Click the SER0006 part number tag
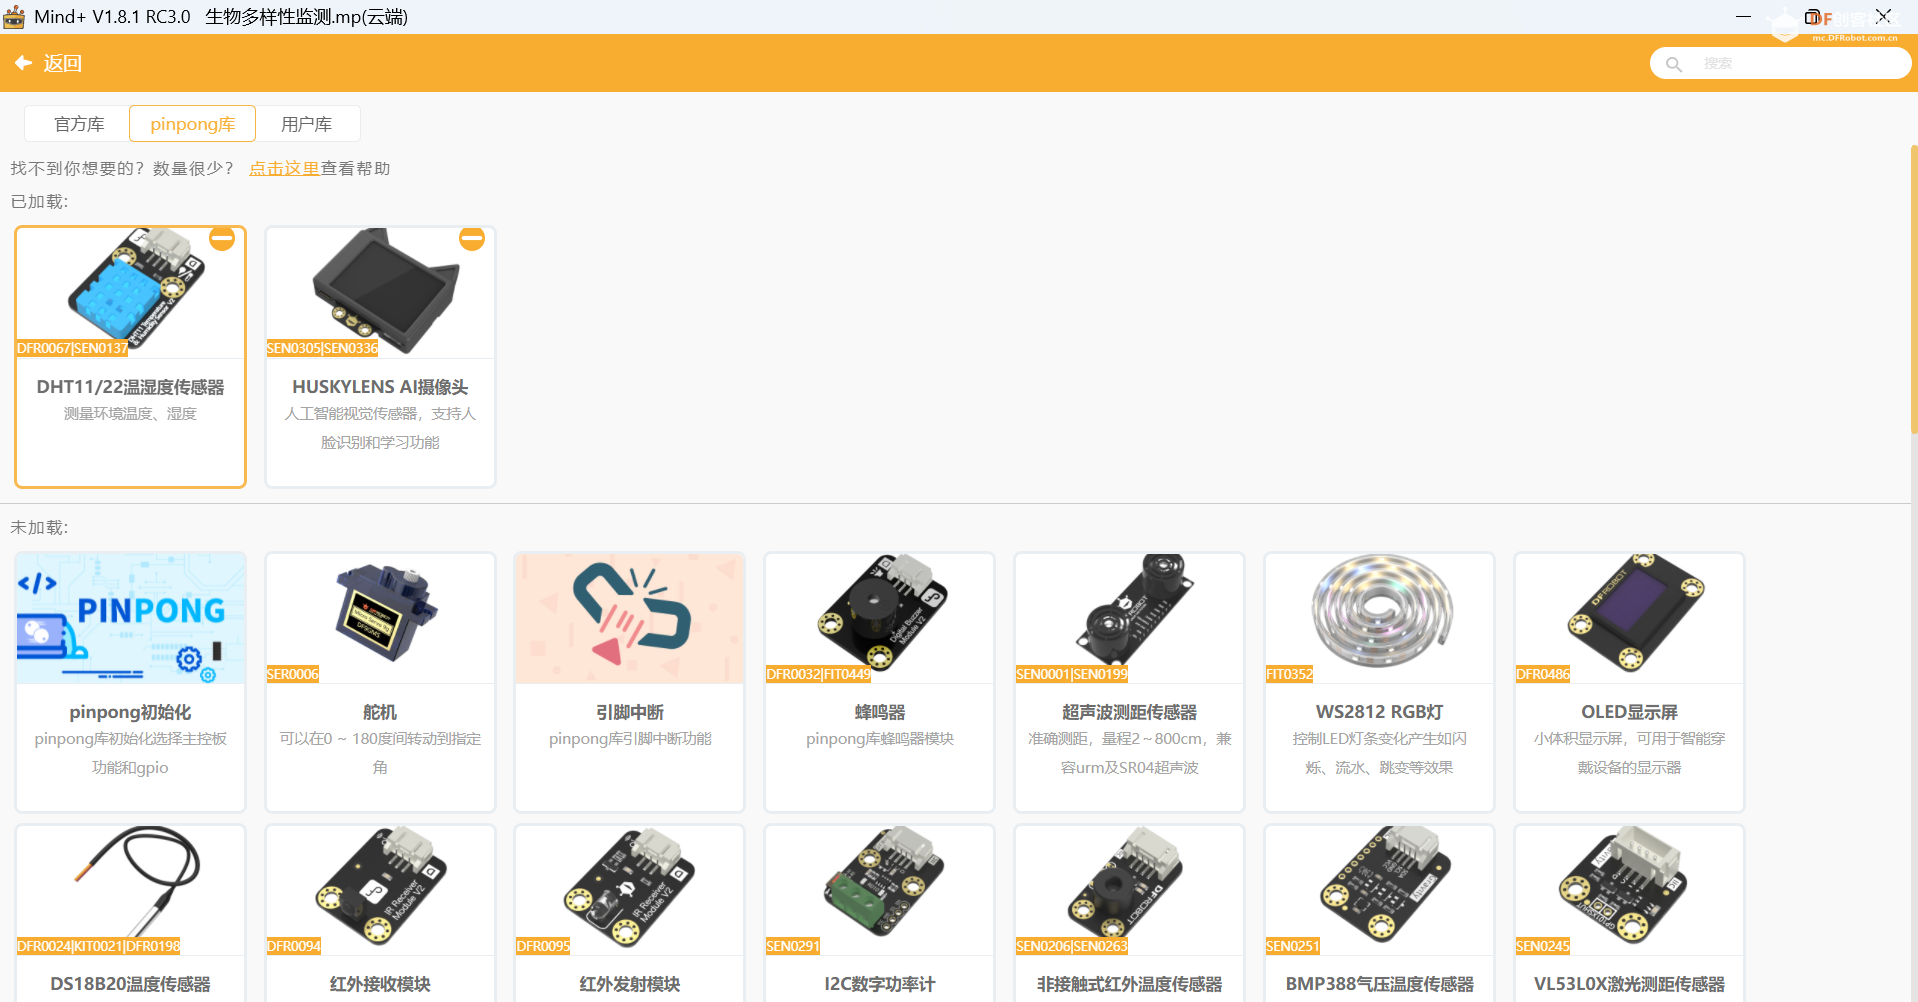The height and width of the screenshot is (1002, 1918). click(x=293, y=674)
